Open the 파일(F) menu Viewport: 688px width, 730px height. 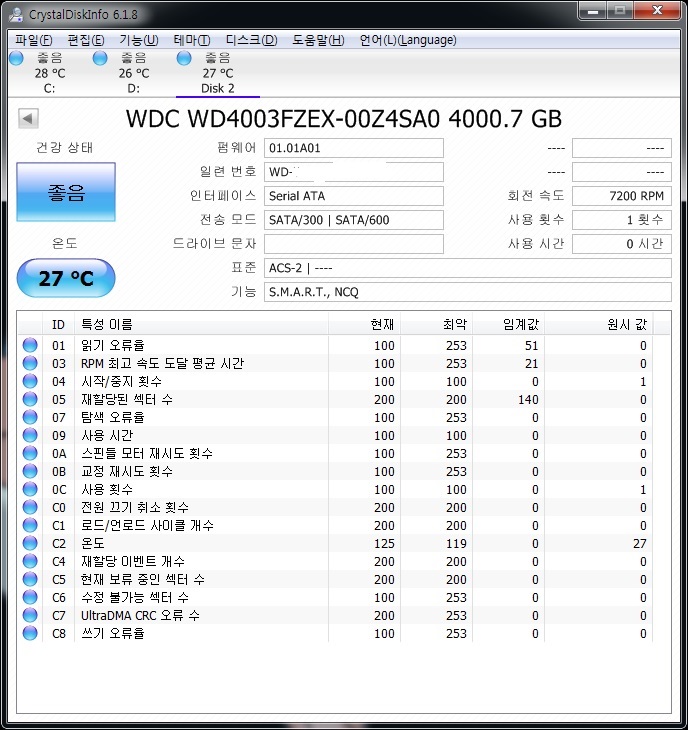point(34,40)
